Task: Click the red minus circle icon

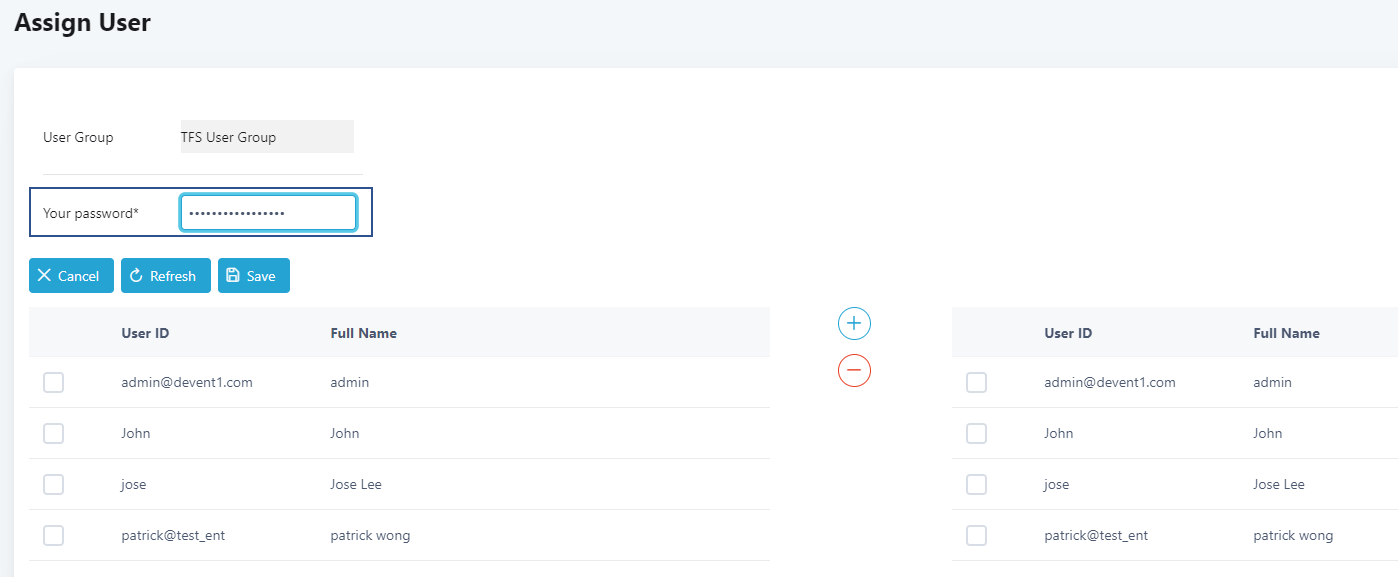Action: pyautogui.click(x=854, y=370)
